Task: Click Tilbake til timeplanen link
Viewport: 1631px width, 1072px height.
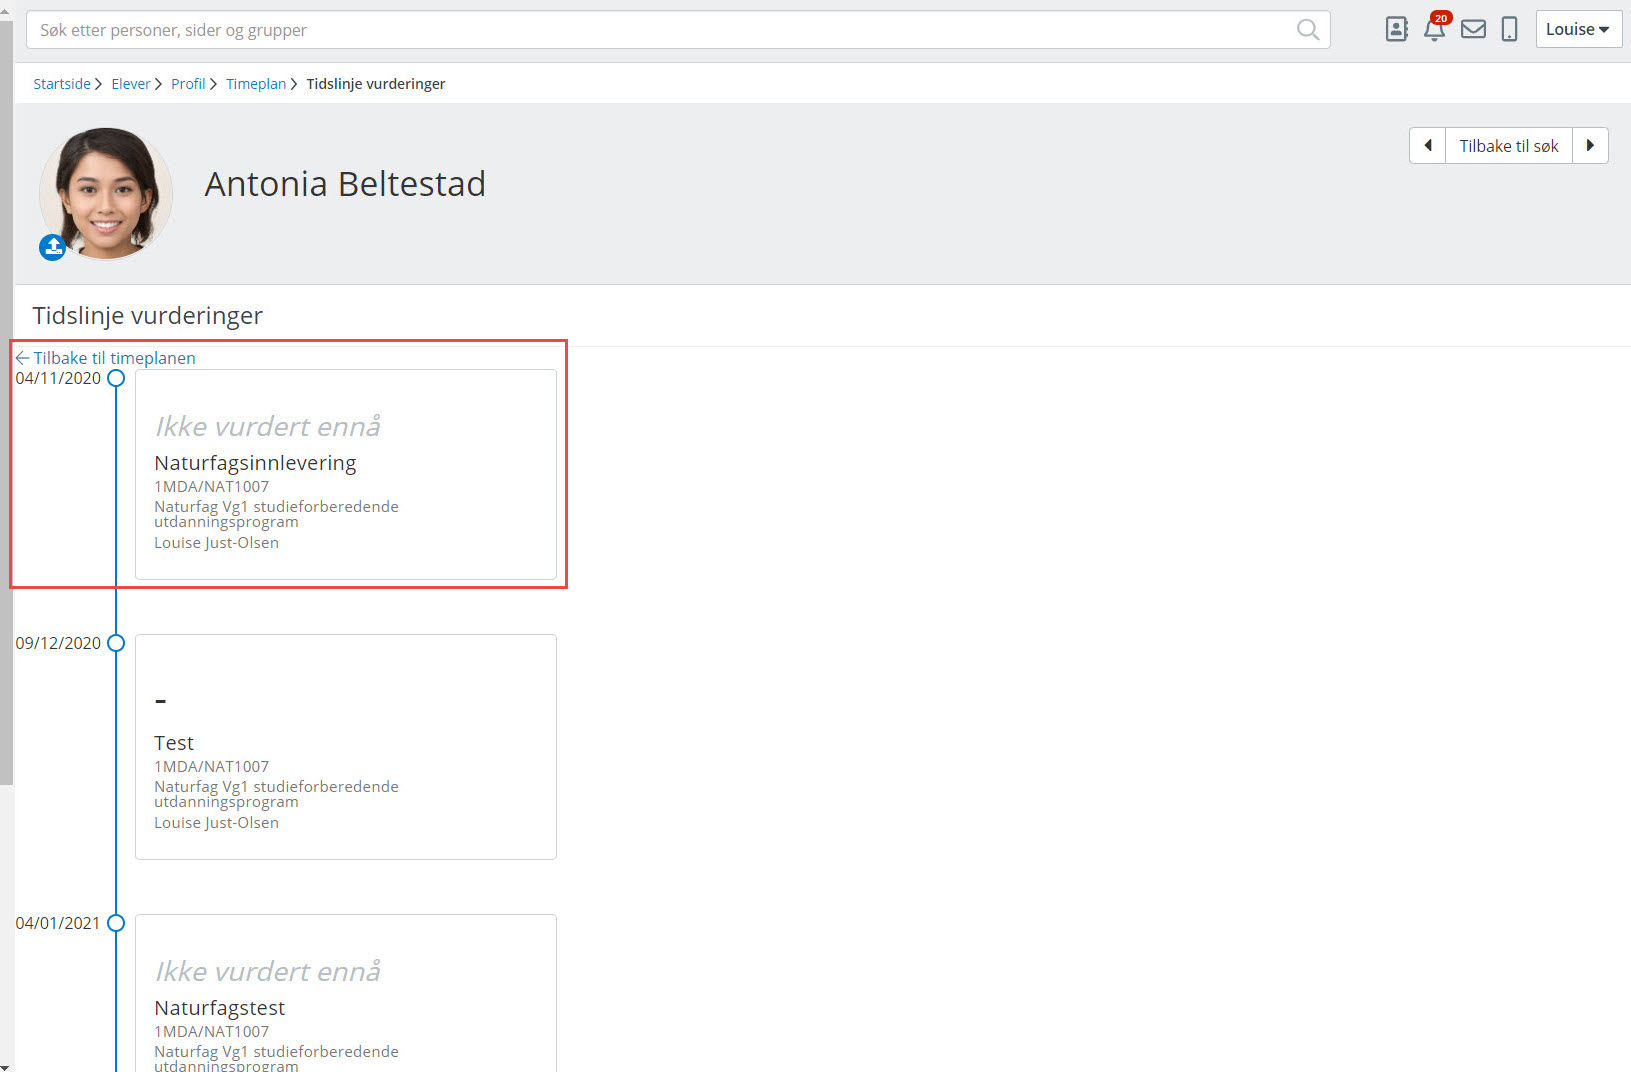Action: click(x=114, y=358)
